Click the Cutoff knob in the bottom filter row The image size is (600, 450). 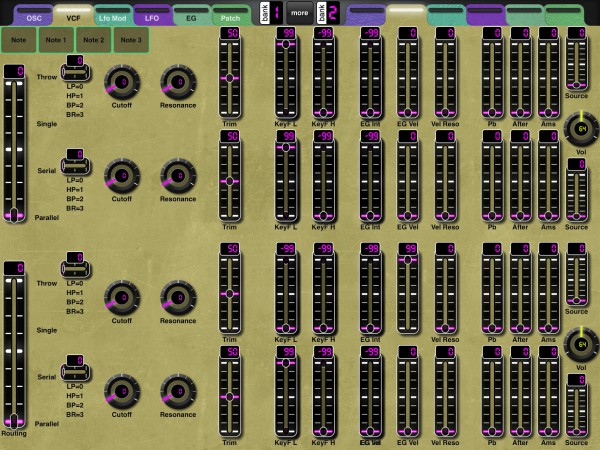pyautogui.click(x=122, y=391)
